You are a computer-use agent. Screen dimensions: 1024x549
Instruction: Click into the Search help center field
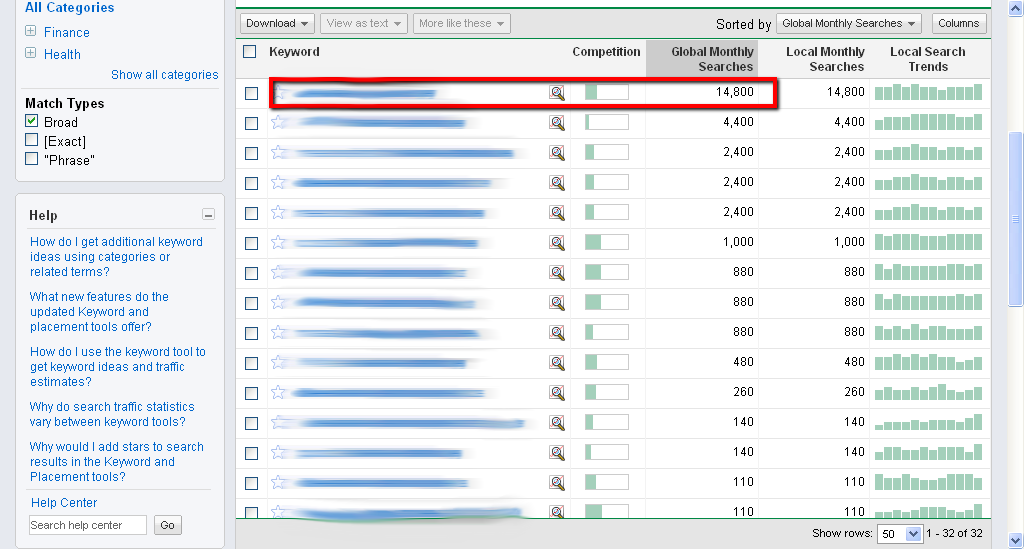pos(88,525)
